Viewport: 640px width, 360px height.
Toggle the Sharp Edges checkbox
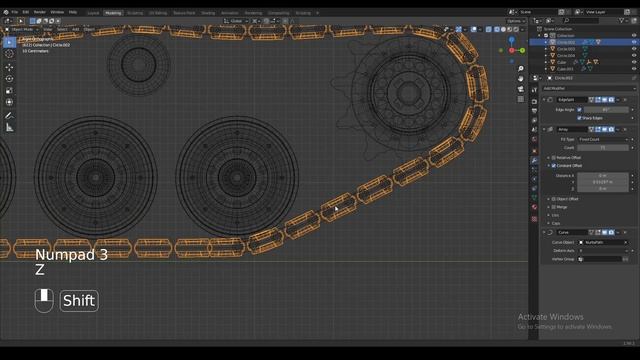(580, 118)
